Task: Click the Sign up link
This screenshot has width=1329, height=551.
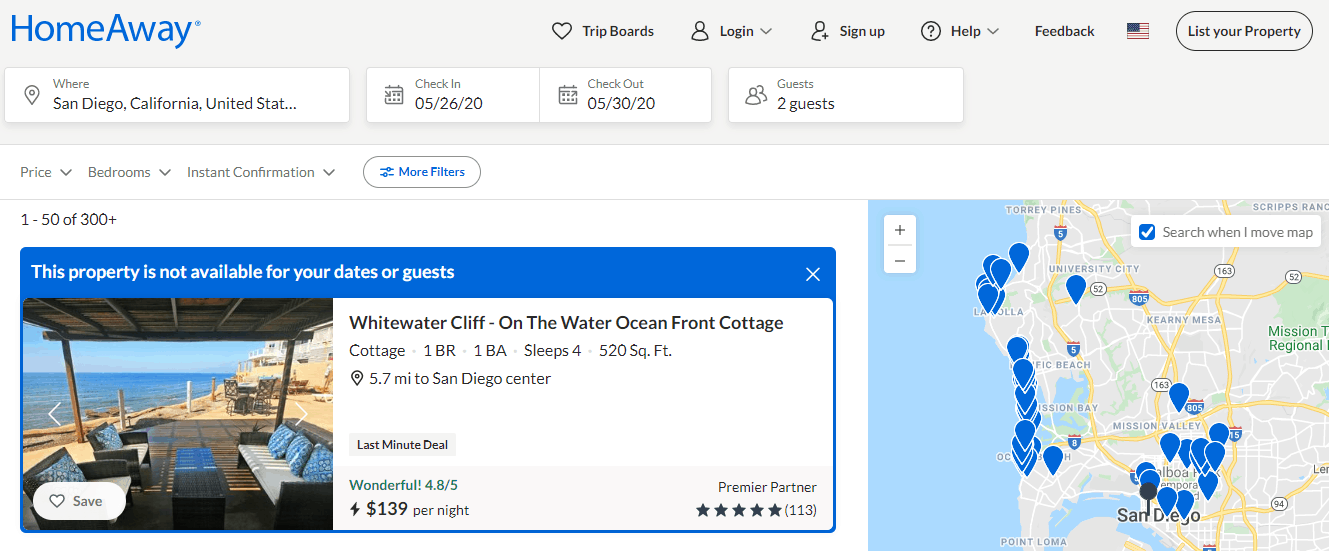Action: pos(847,31)
